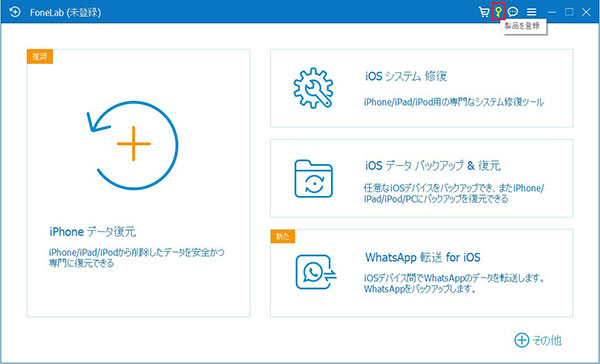This screenshot has width=600, height=364.
Task: Close the FoneLab window
Action: point(586,12)
